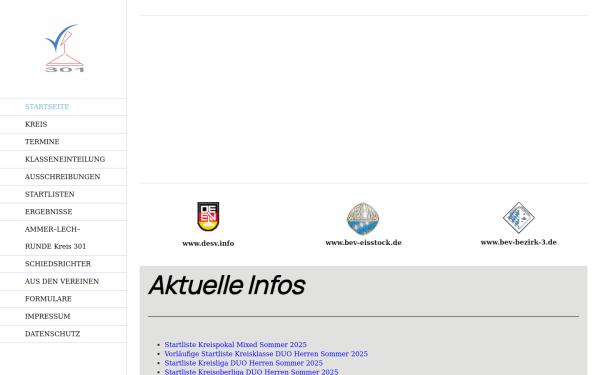The image size is (600, 375).
Task: Open Startliste Kreispokal Mixed Sommer 2025
Action: coord(235,345)
